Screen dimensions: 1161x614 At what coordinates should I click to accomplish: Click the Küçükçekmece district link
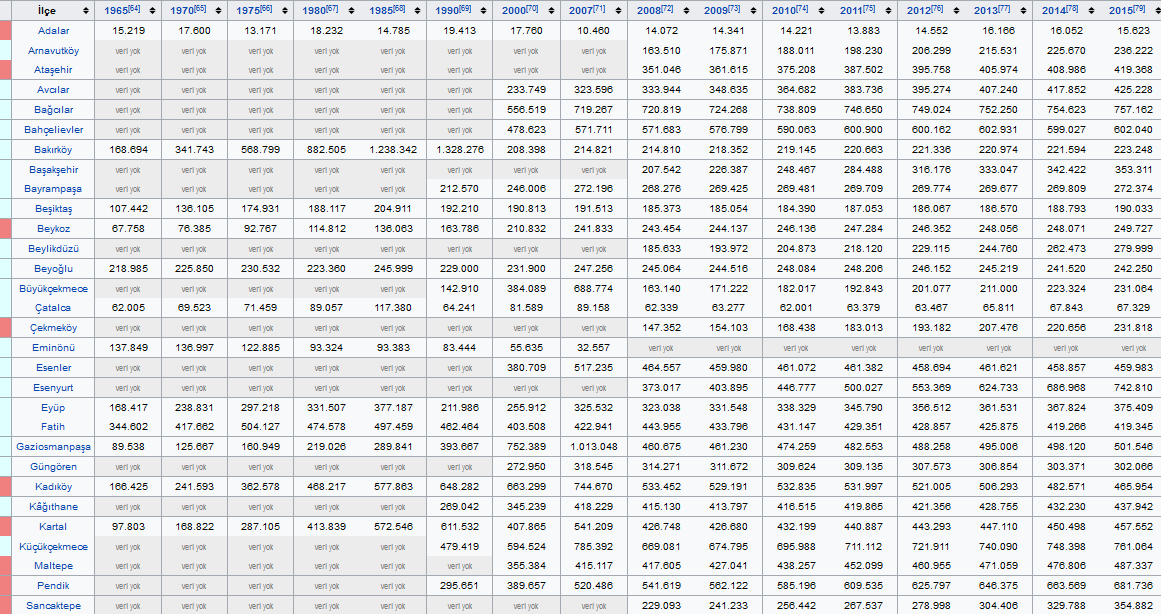[54, 546]
